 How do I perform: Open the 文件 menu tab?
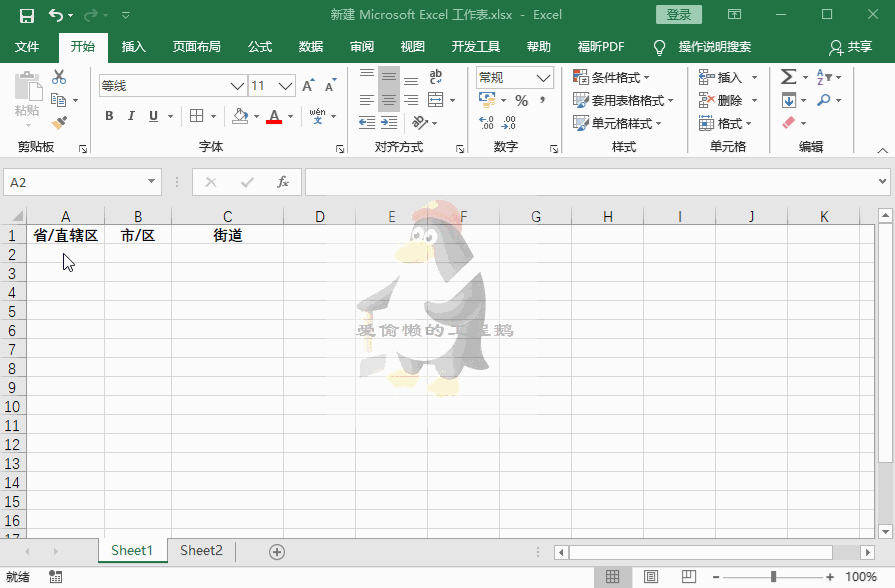point(27,47)
